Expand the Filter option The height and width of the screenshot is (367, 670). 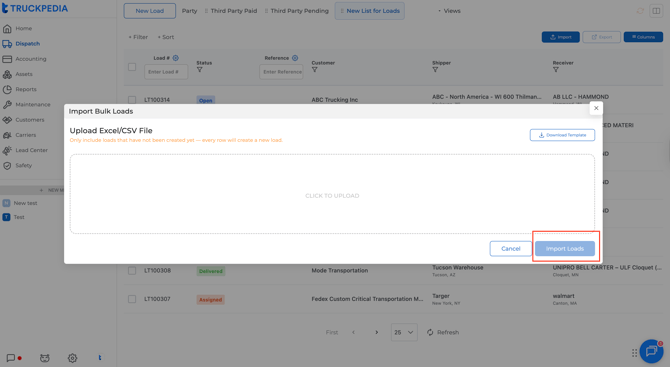point(138,37)
